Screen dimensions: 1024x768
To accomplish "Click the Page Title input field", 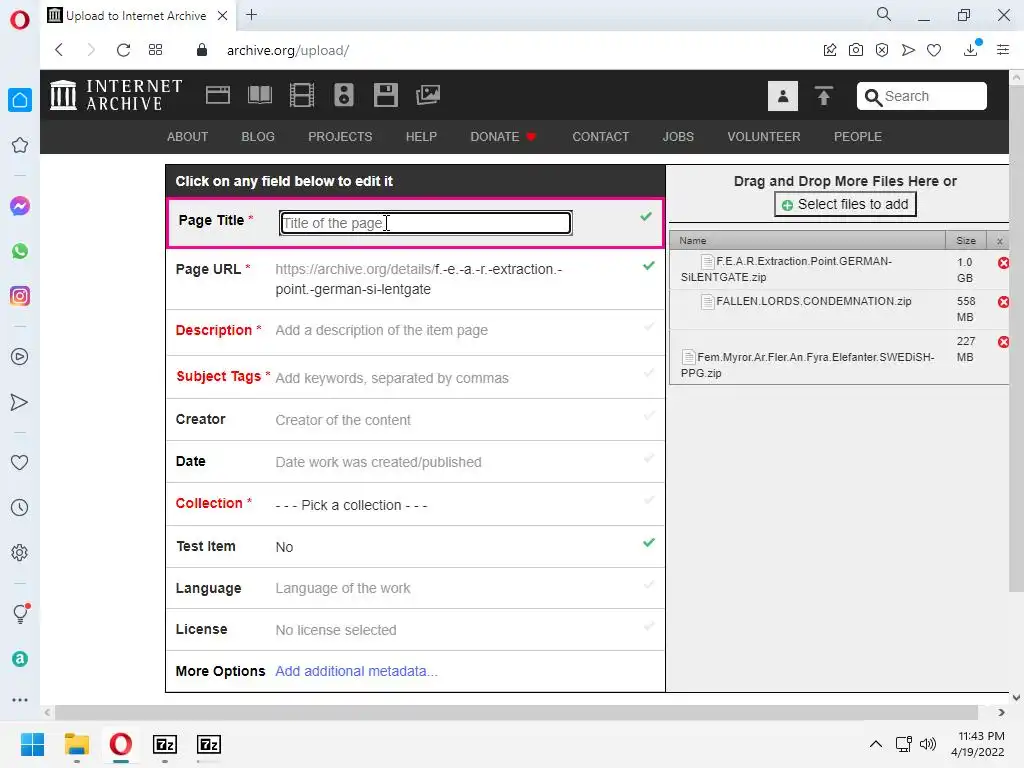I will point(425,223).
